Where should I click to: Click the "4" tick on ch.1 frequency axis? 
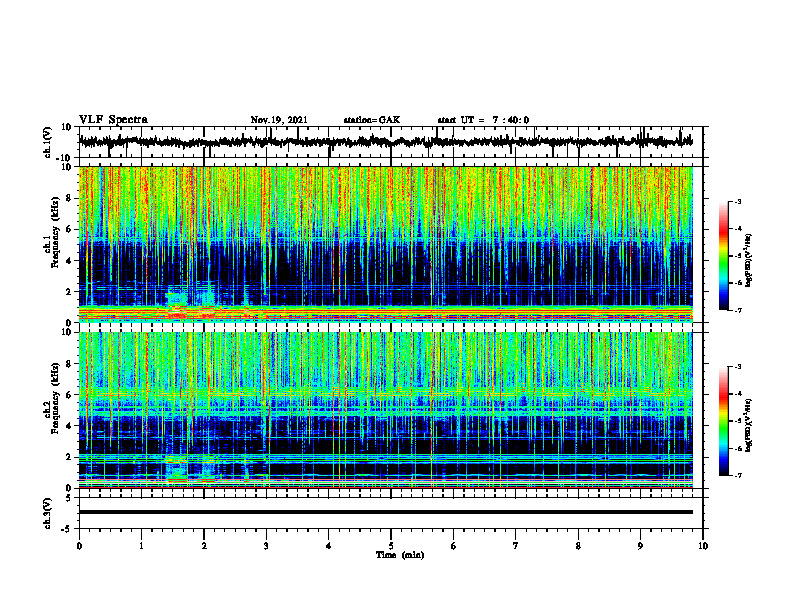click(69, 261)
